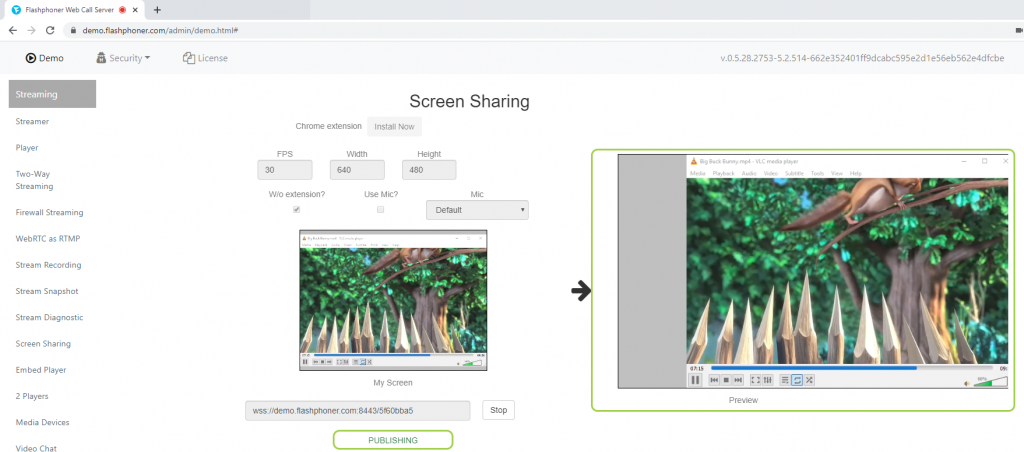Adjust the Preview VLC volume slider
This screenshot has height=452, width=1024.
(991, 382)
